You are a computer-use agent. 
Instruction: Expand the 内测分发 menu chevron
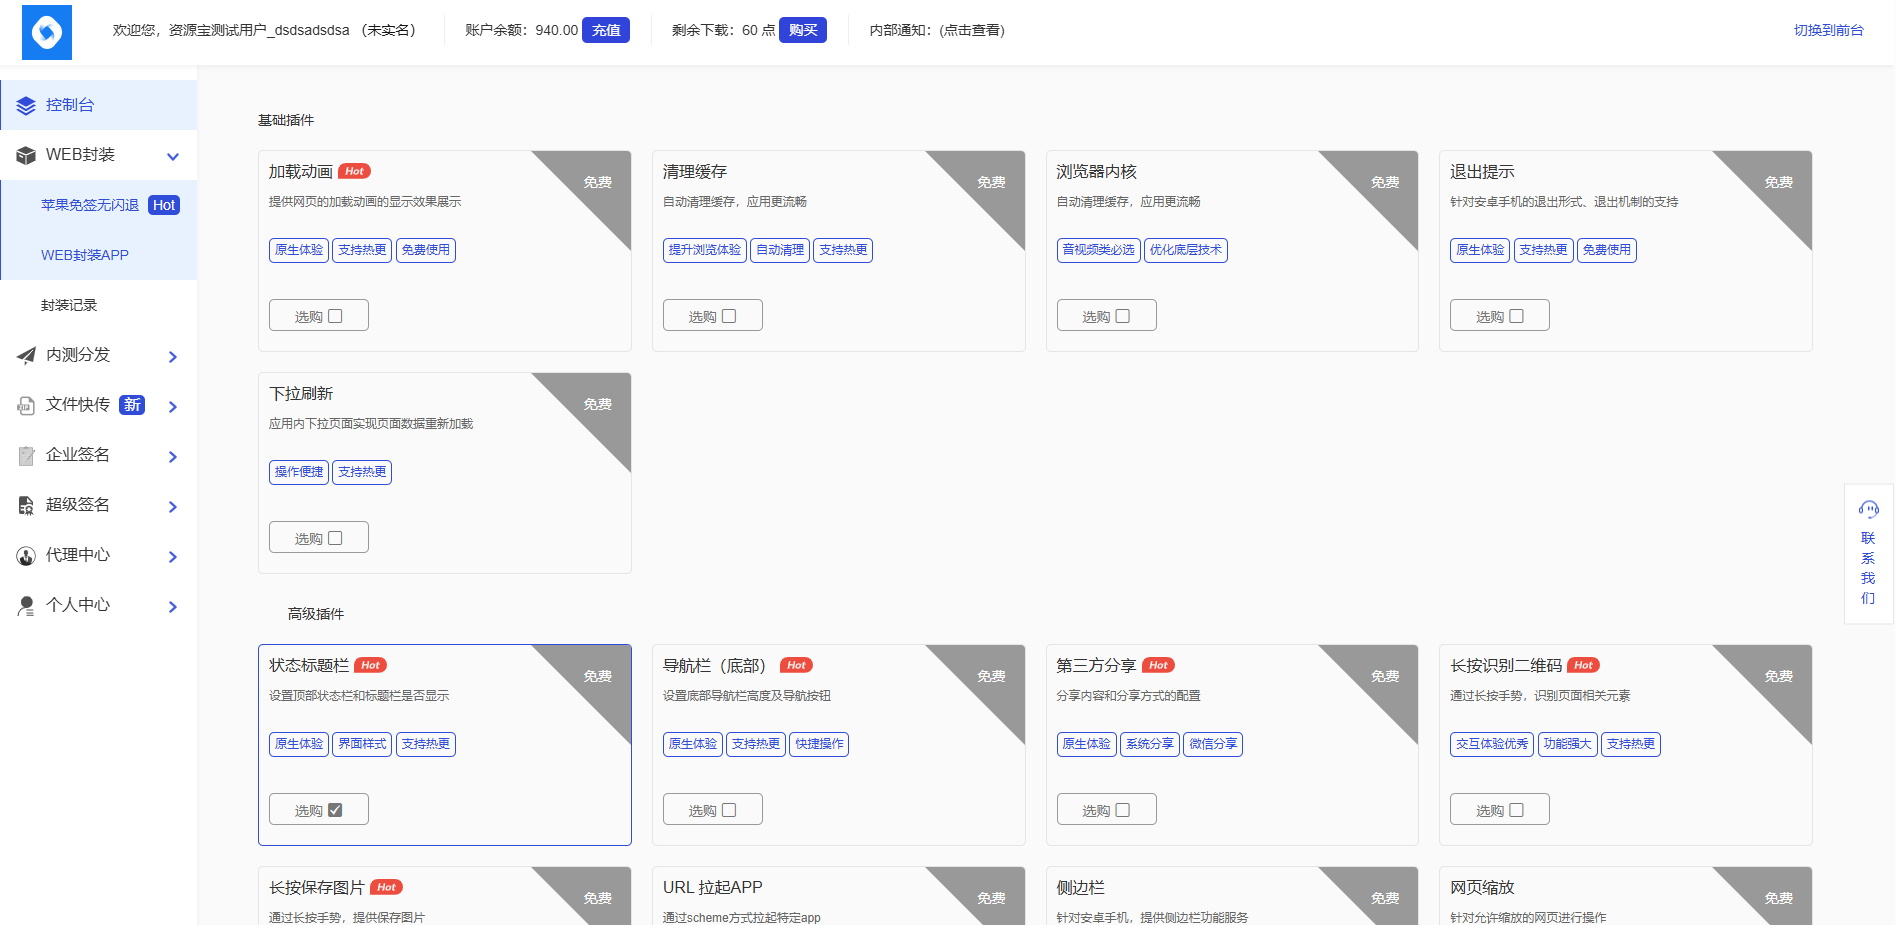pyautogui.click(x=173, y=356)
